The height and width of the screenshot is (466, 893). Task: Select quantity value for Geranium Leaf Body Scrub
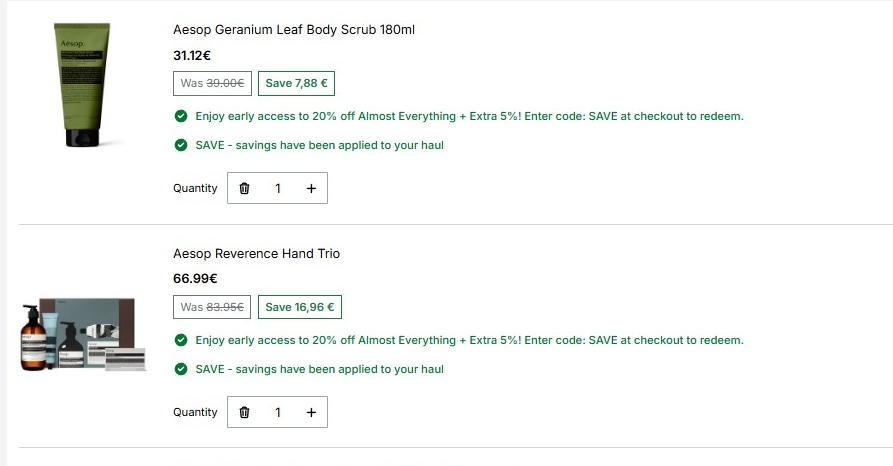point(278,188)
